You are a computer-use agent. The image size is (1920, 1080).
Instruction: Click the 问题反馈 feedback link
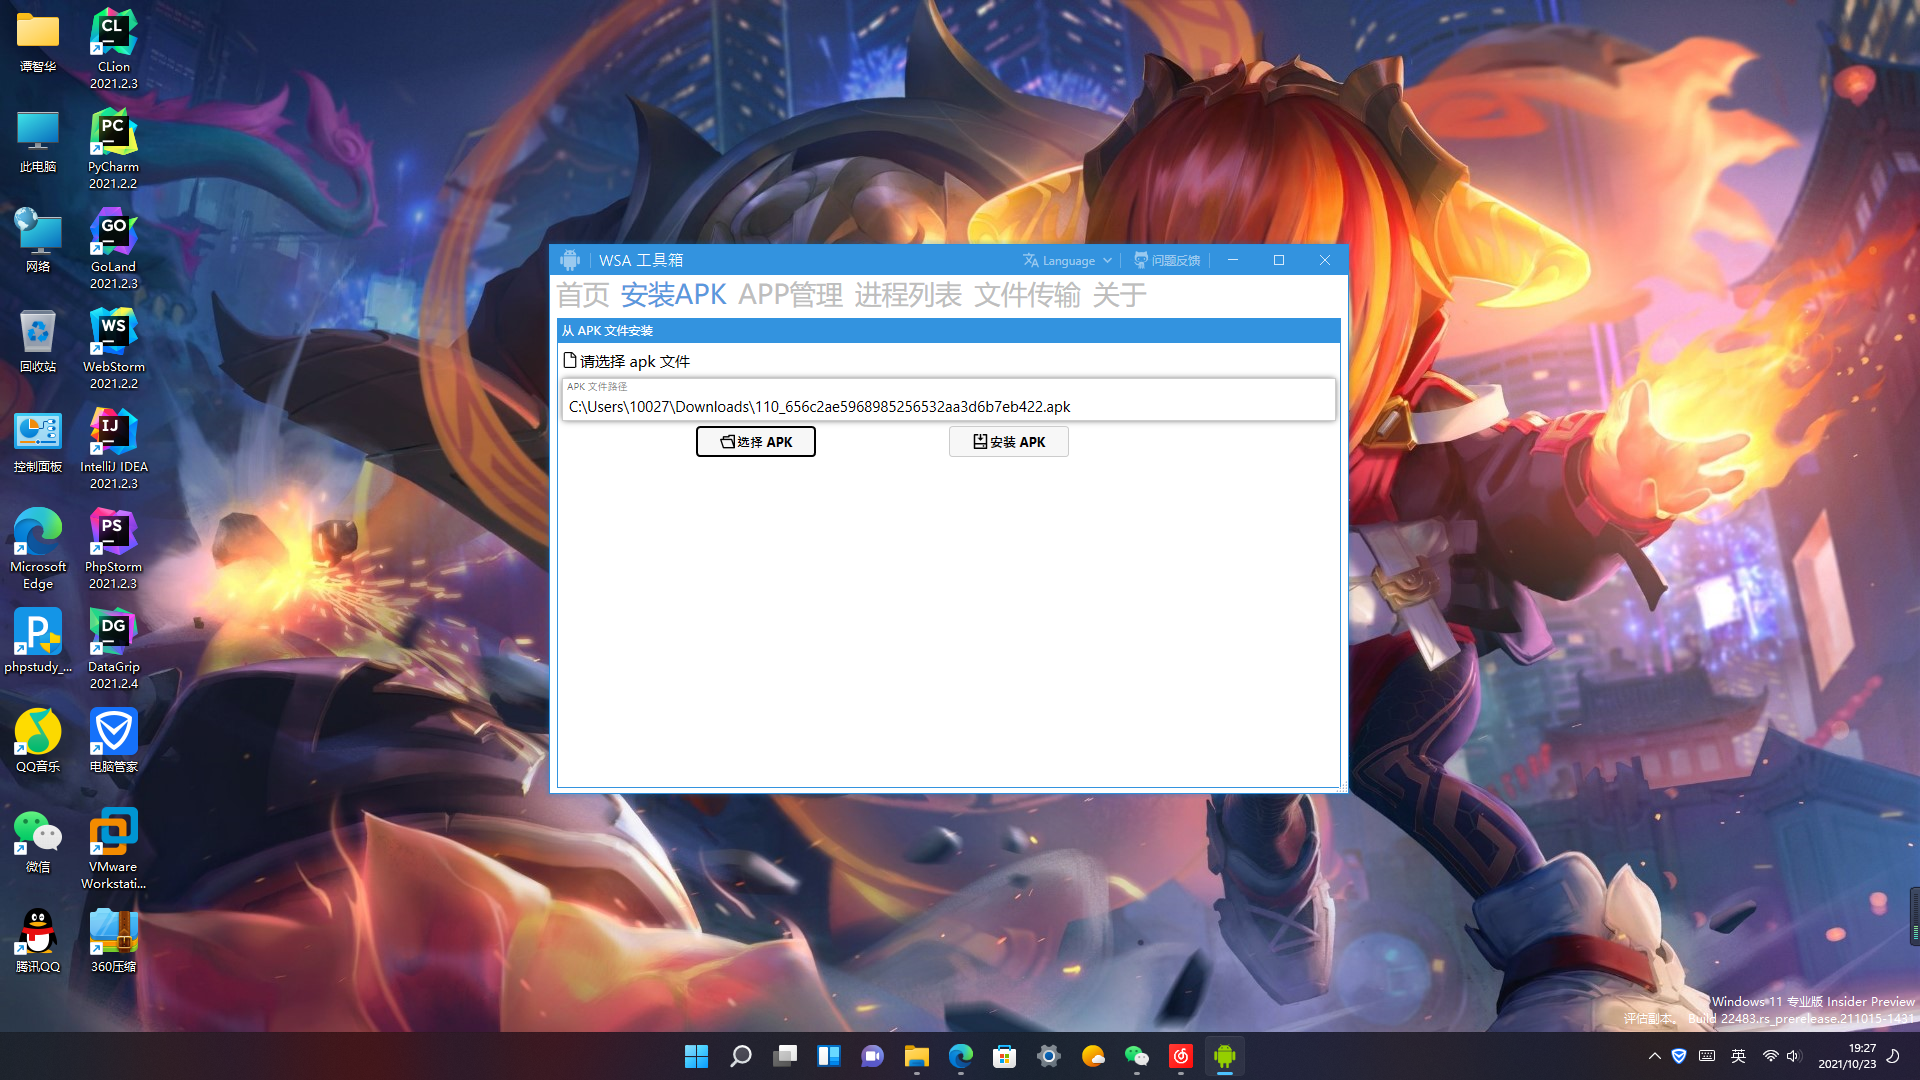click(x=1167, y=260)
